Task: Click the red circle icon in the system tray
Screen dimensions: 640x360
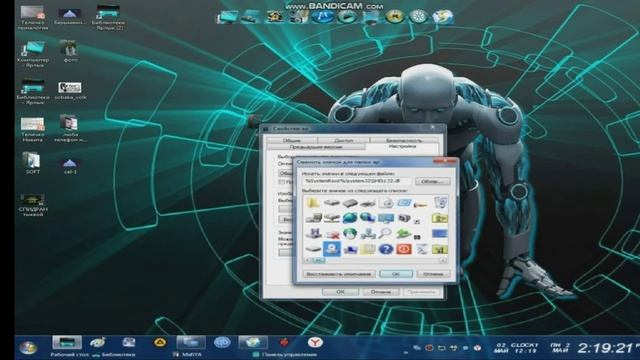Action: [429, 348]
